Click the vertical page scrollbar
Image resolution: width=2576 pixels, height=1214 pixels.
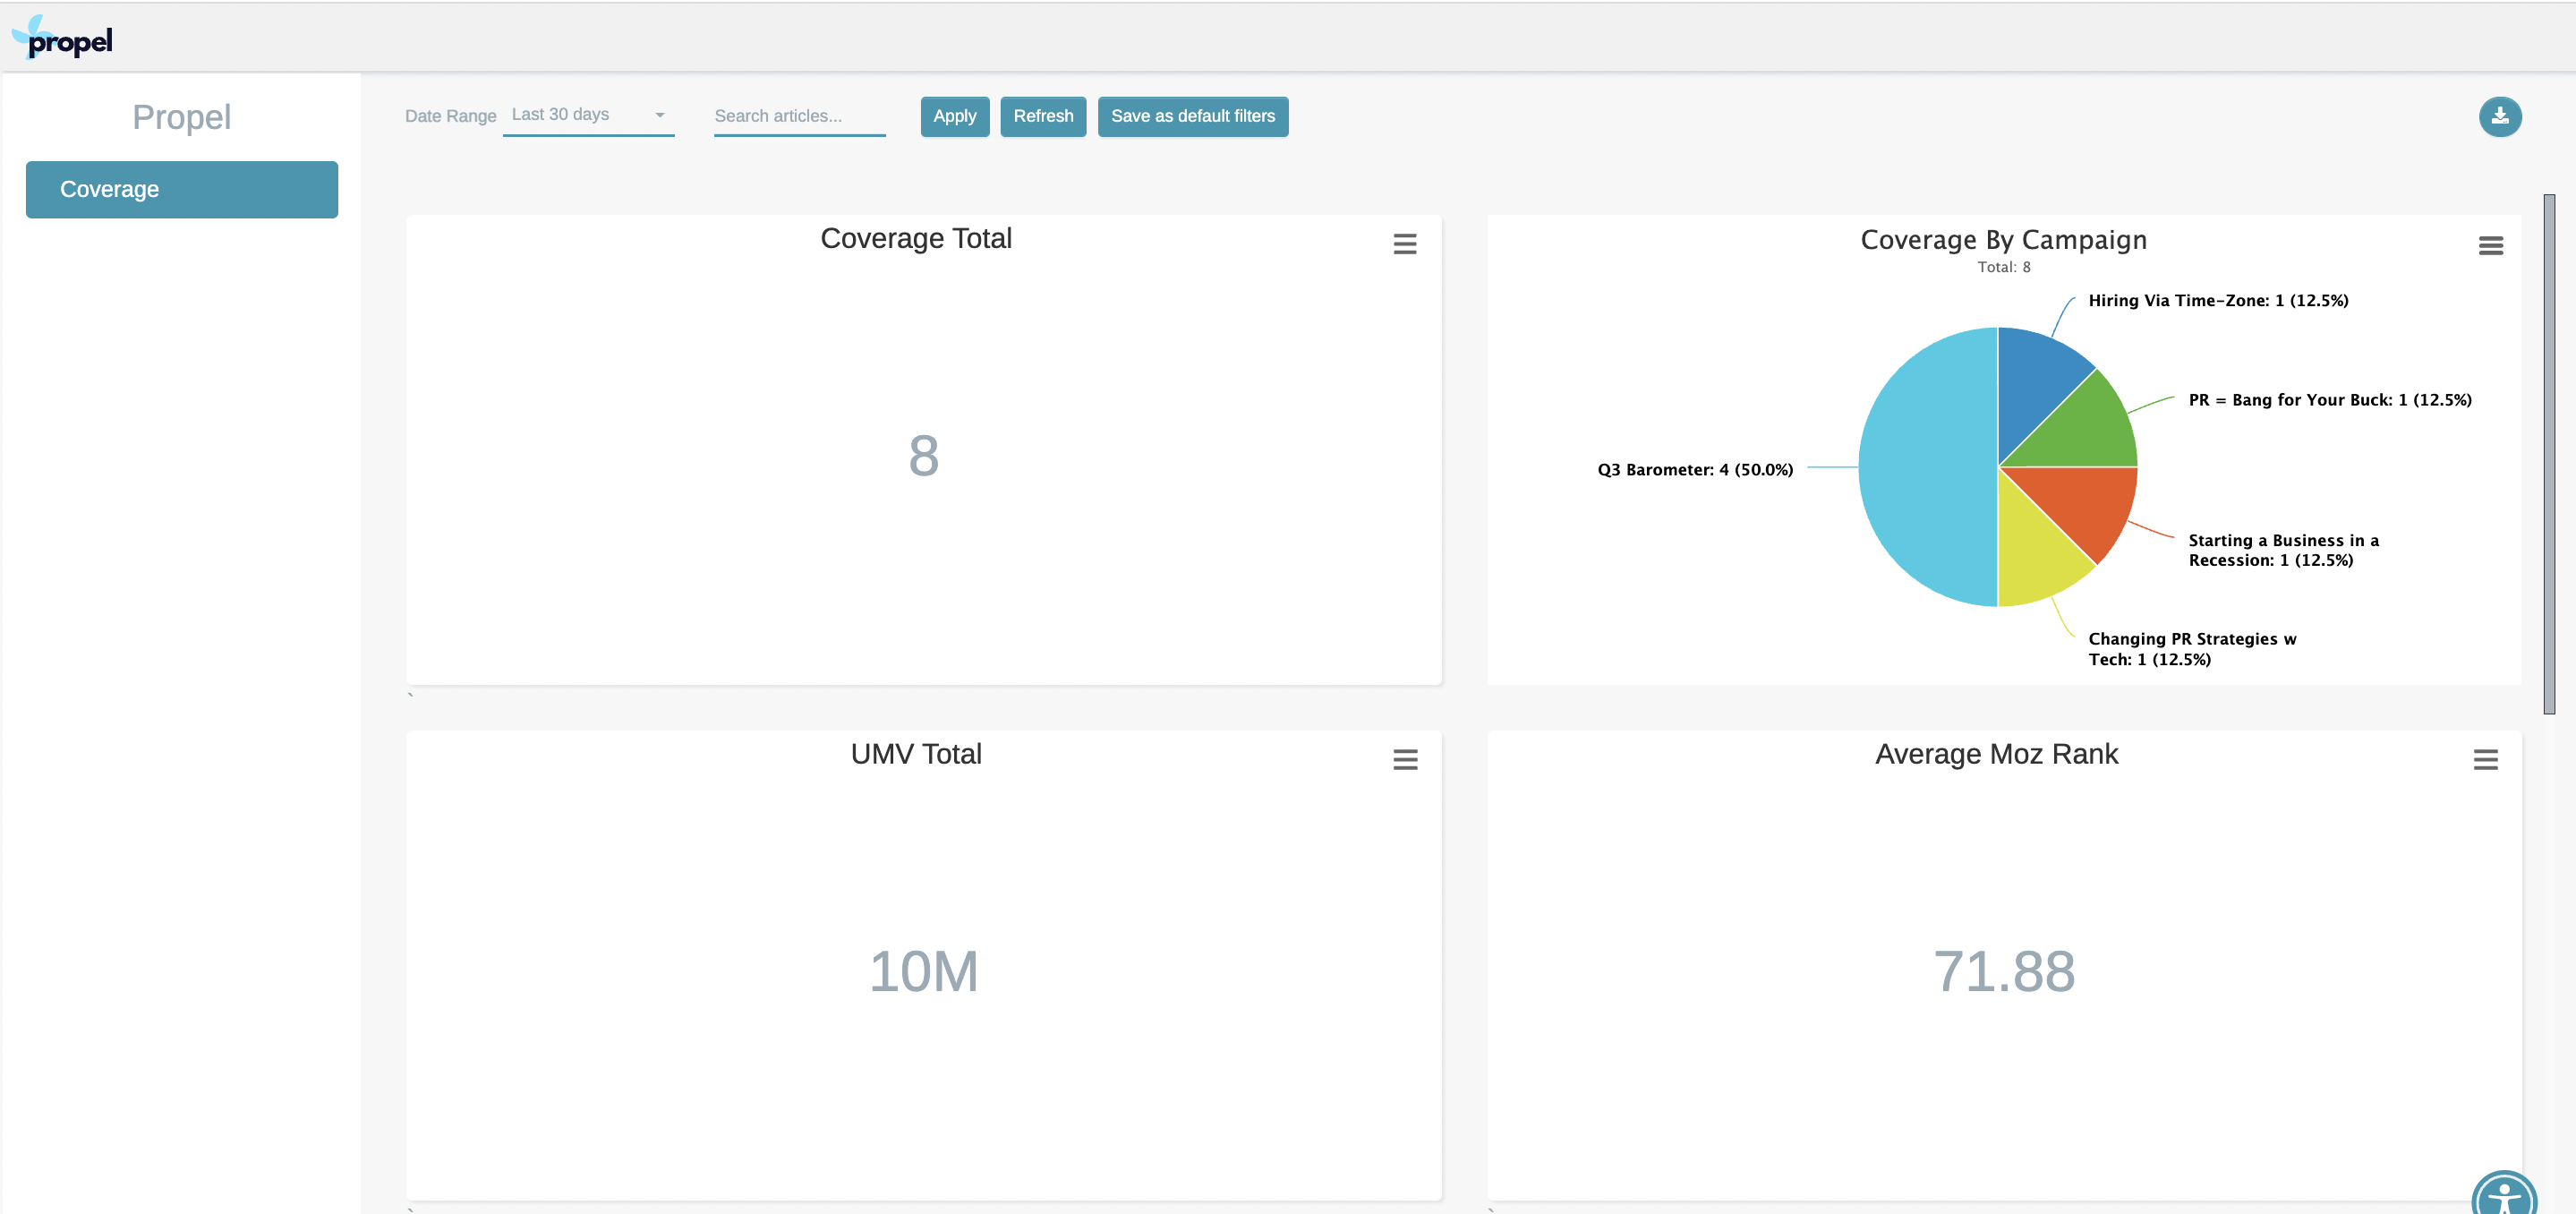2549,453
